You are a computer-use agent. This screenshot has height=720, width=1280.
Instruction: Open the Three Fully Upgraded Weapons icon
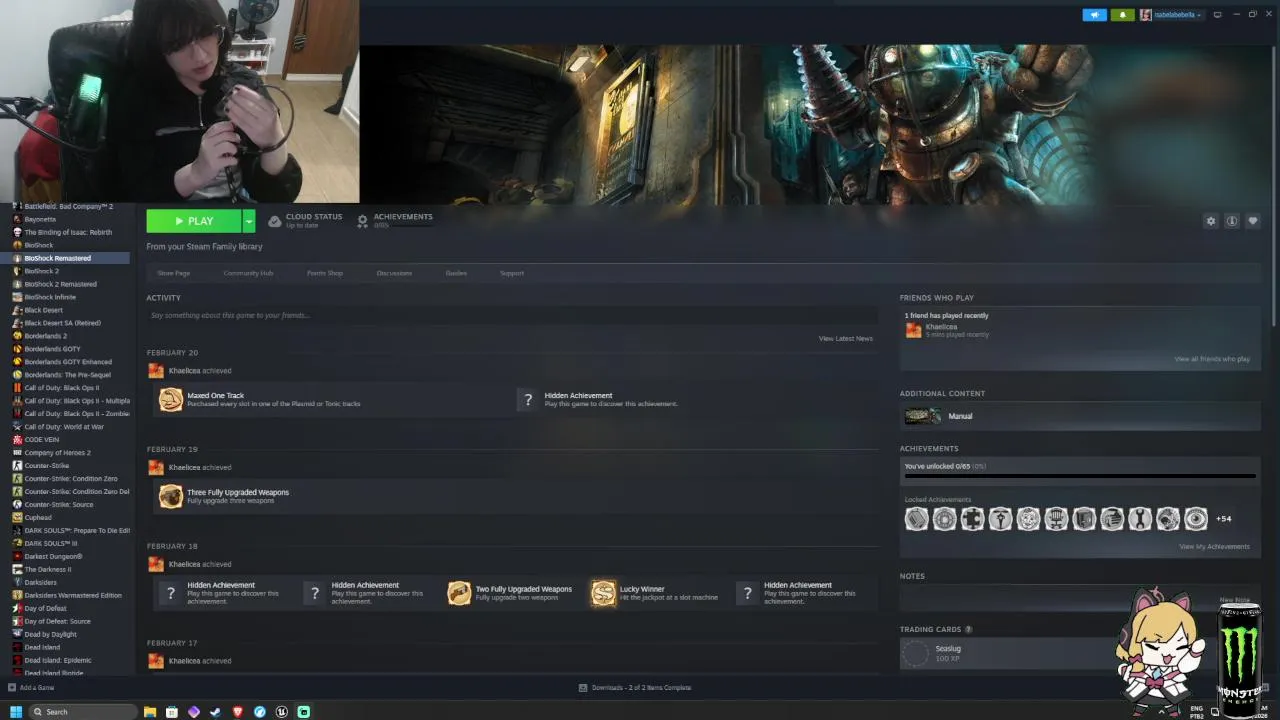click(x=171, y=496)
